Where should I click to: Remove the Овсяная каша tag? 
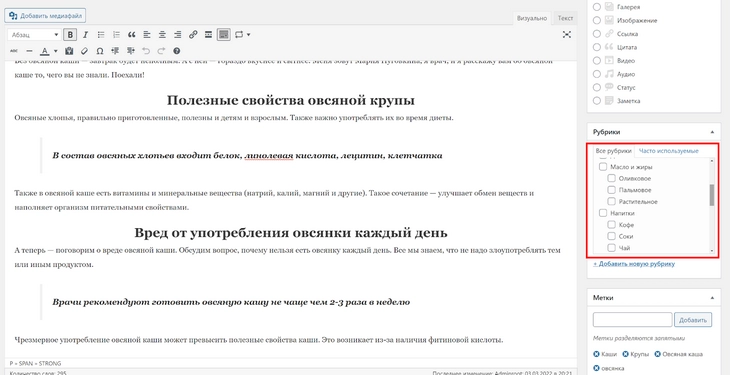(x=657, y=354)
